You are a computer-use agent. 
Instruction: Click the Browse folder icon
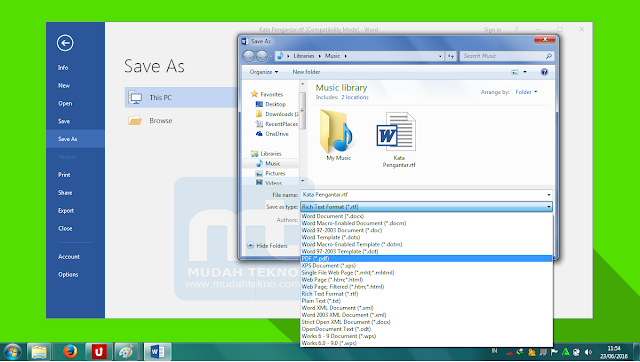pos(135,120)
